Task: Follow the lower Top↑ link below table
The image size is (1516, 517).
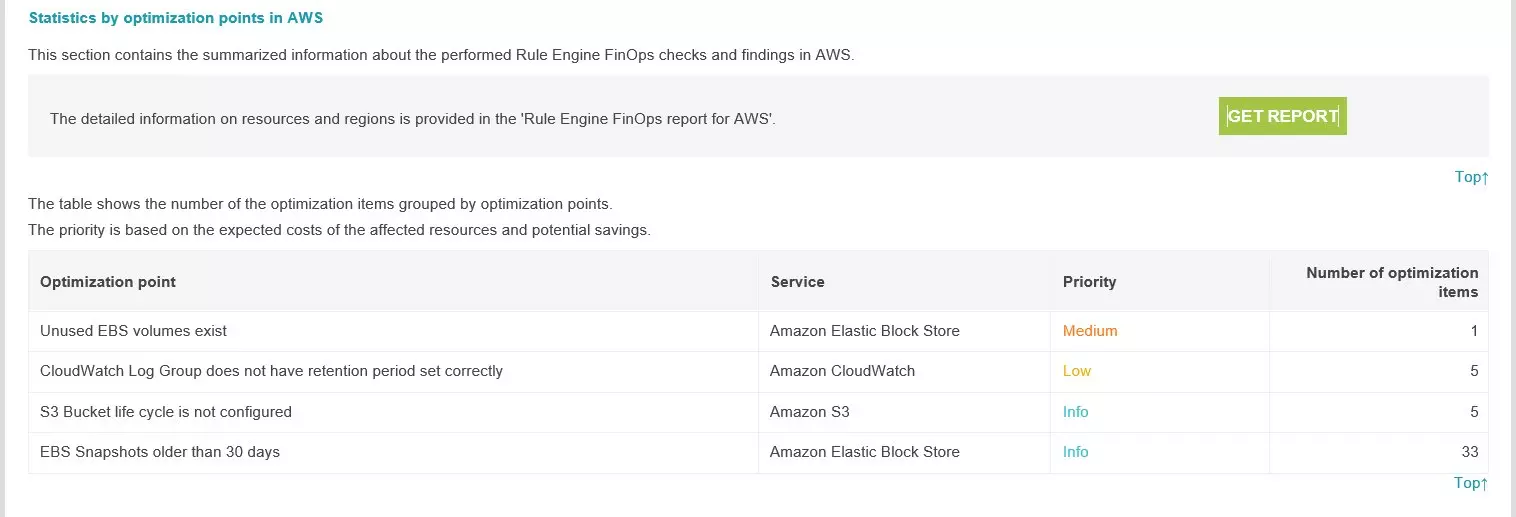Action: click(x=1471, y=483)
